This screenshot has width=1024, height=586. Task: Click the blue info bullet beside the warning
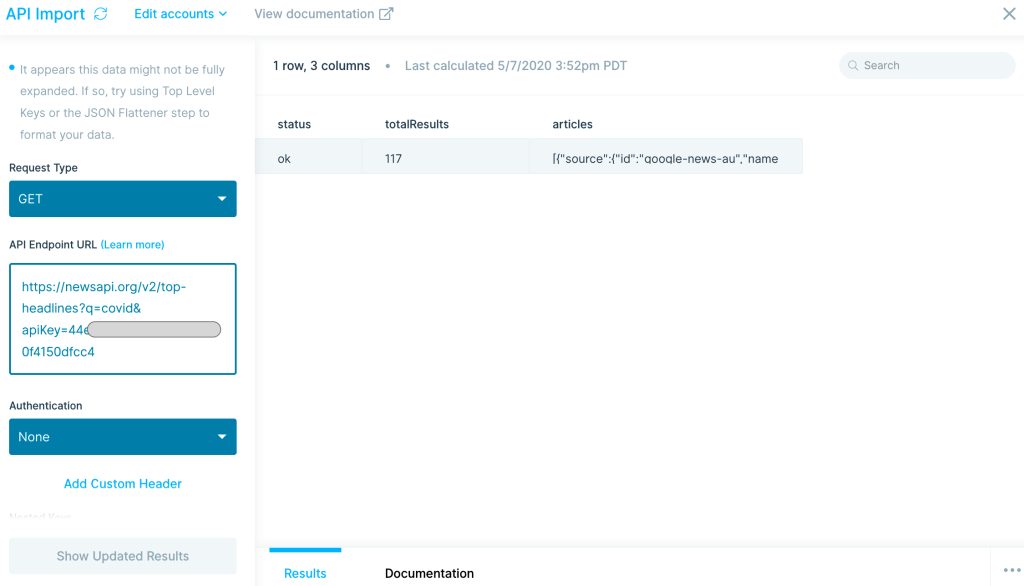11,68
